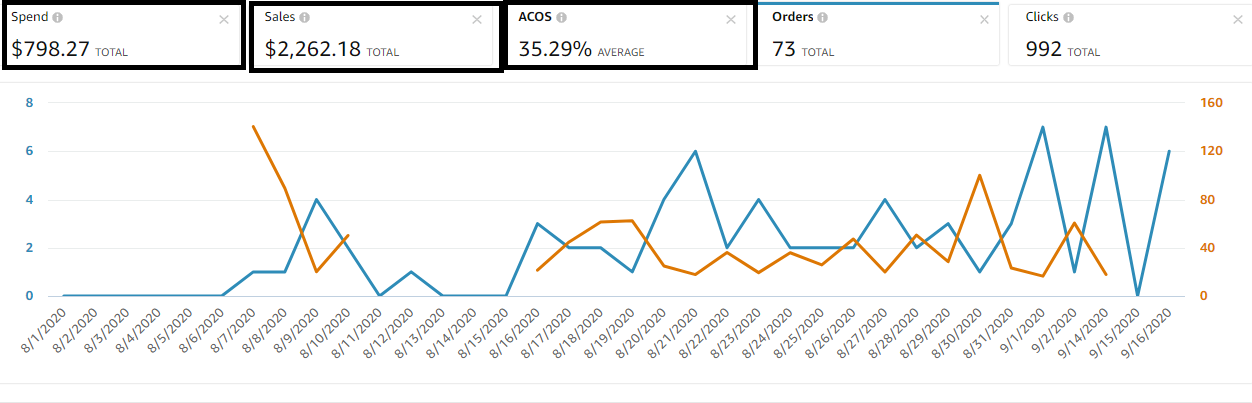Viewport: 1252px width, 403px height.
Task: Remove the Spend metric card
Action: point(223,19)
